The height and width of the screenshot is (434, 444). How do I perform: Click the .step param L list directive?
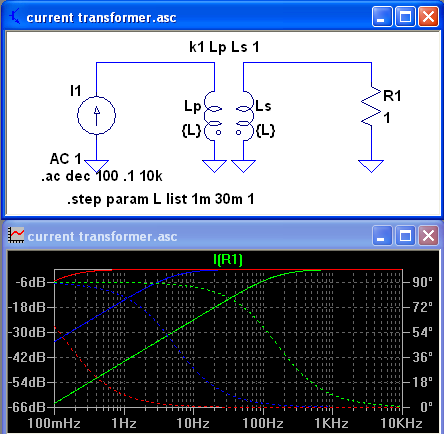pos(161,199)
